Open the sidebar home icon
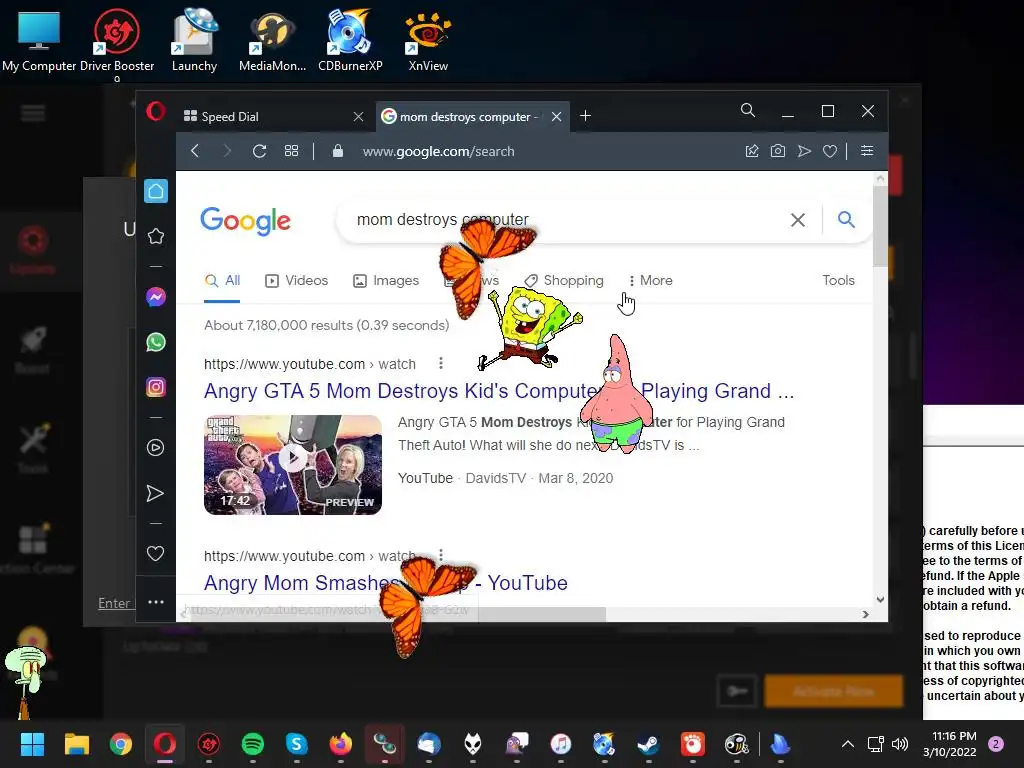Image resolution: width=1024 pixels, height=768 pixels. [156, 191]
